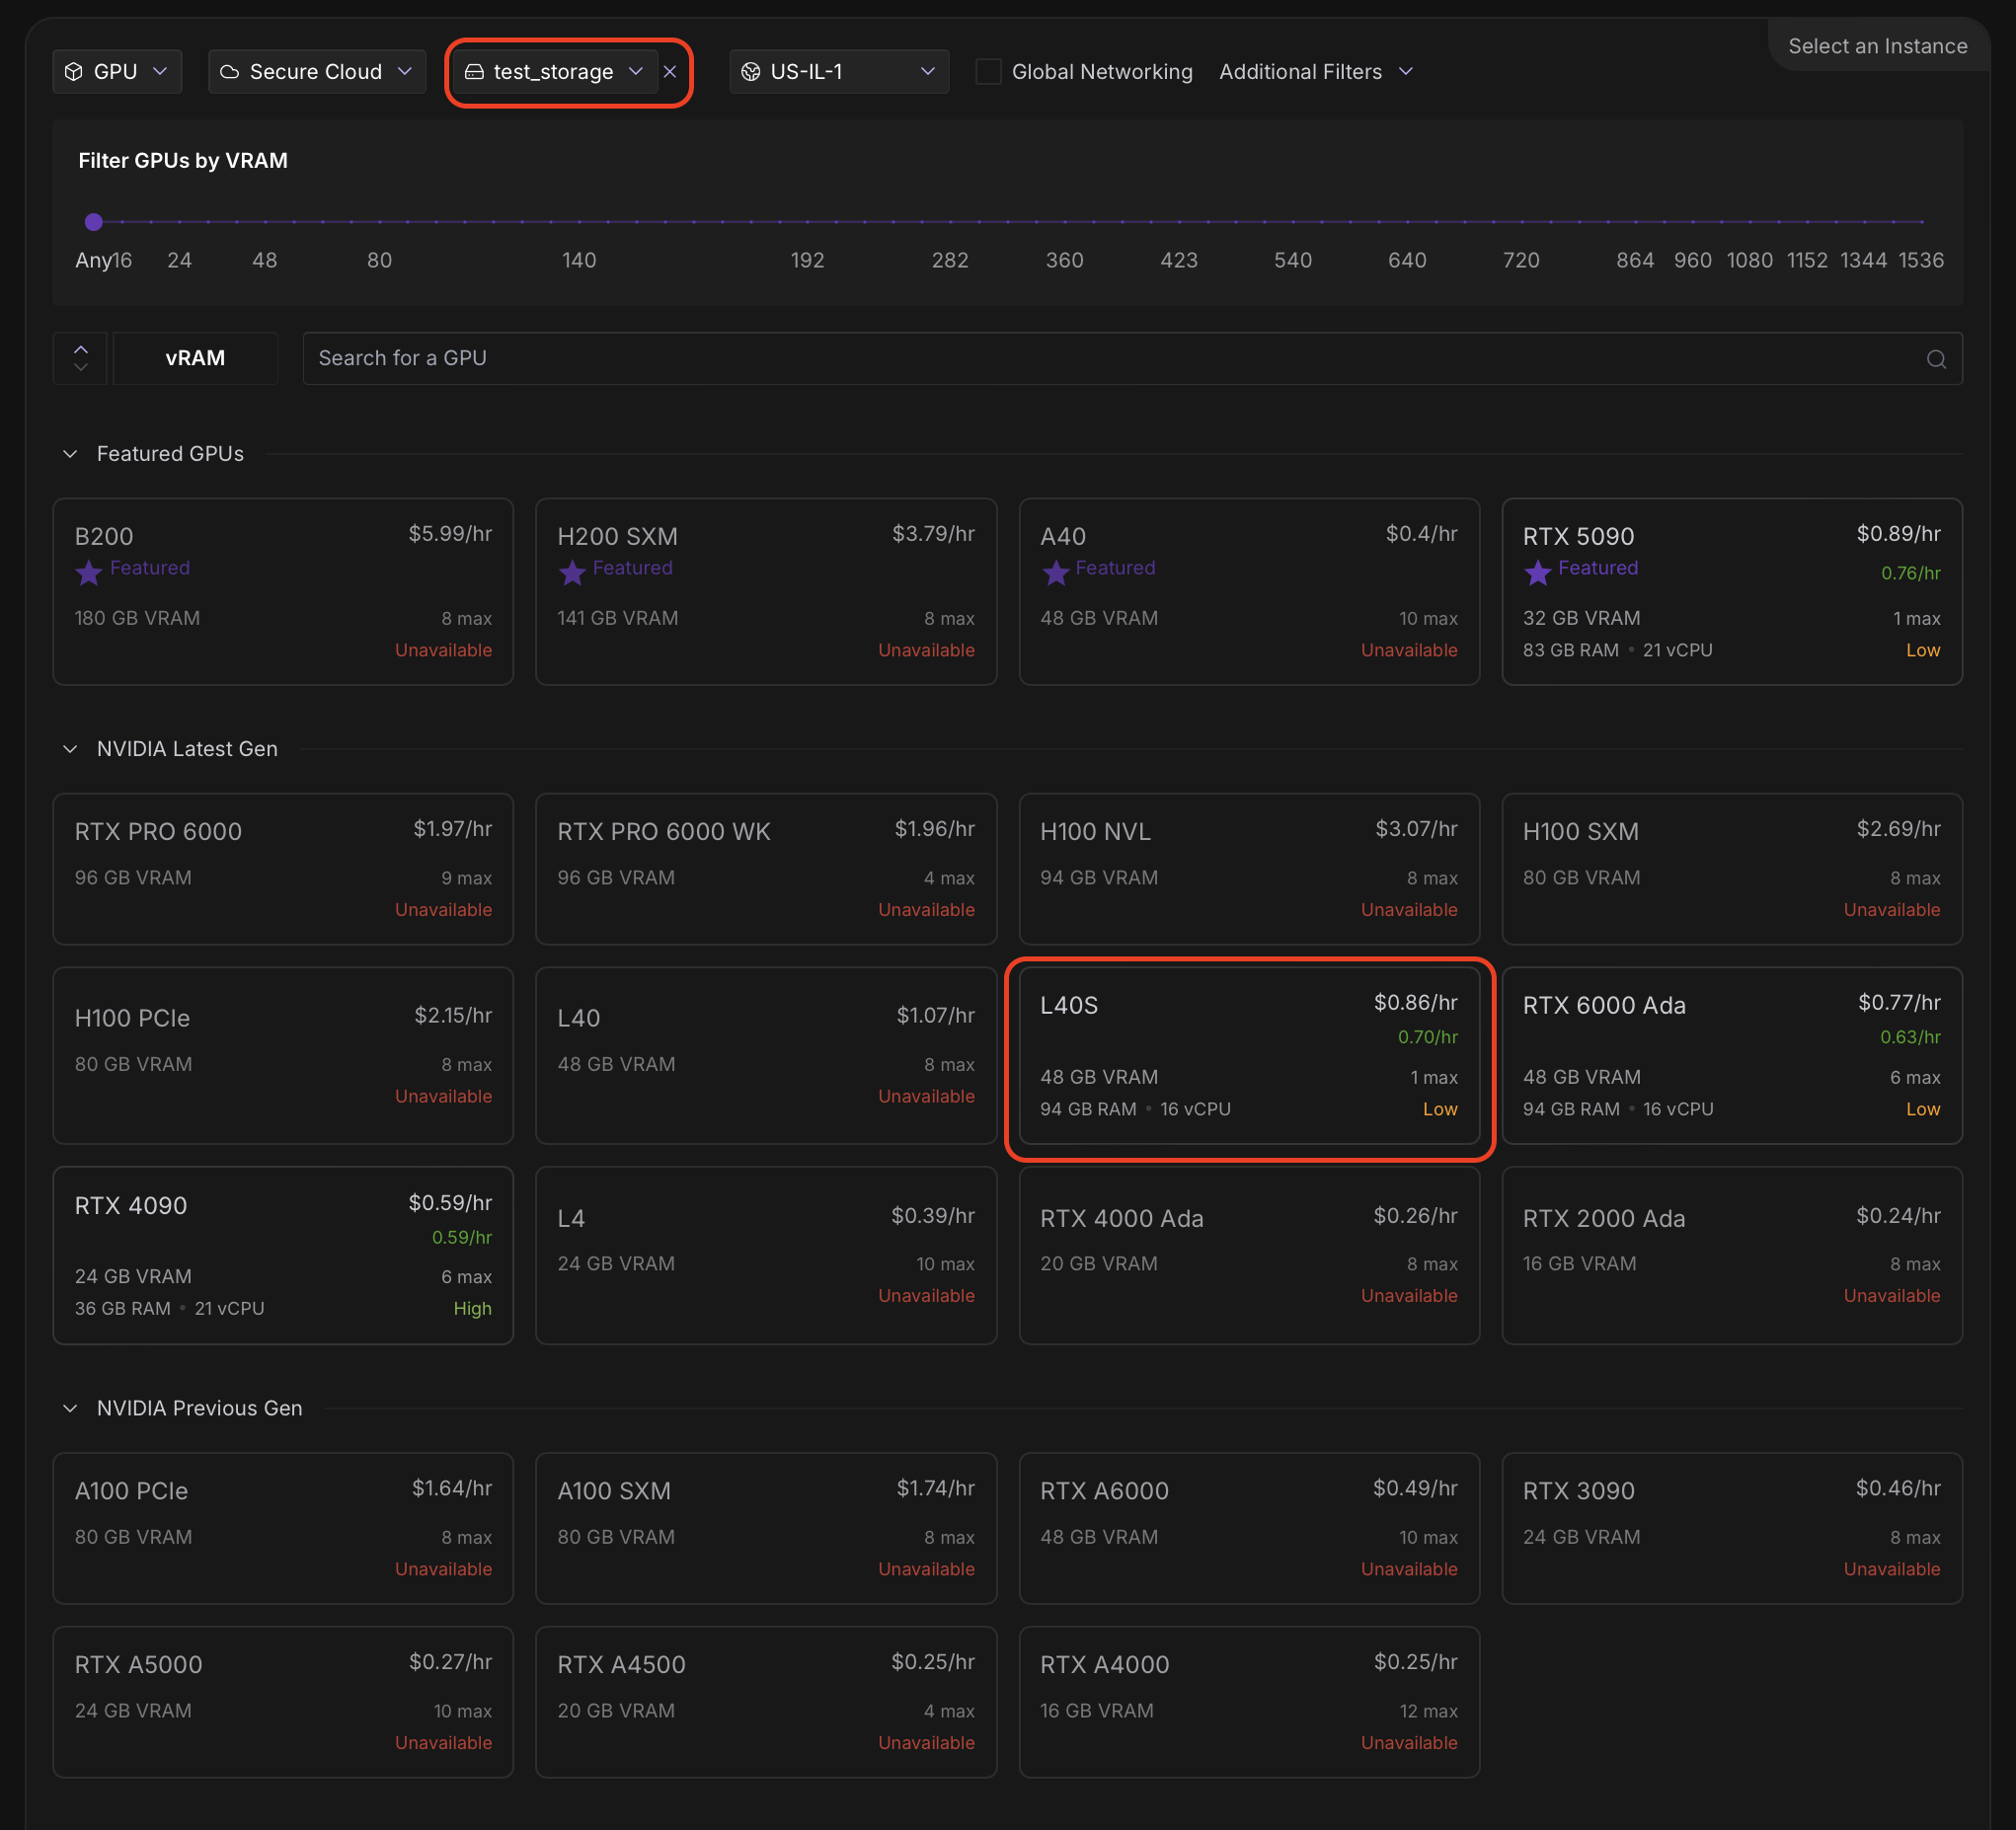
Task: Click the vRAM sort button
Action: (195, 358)
